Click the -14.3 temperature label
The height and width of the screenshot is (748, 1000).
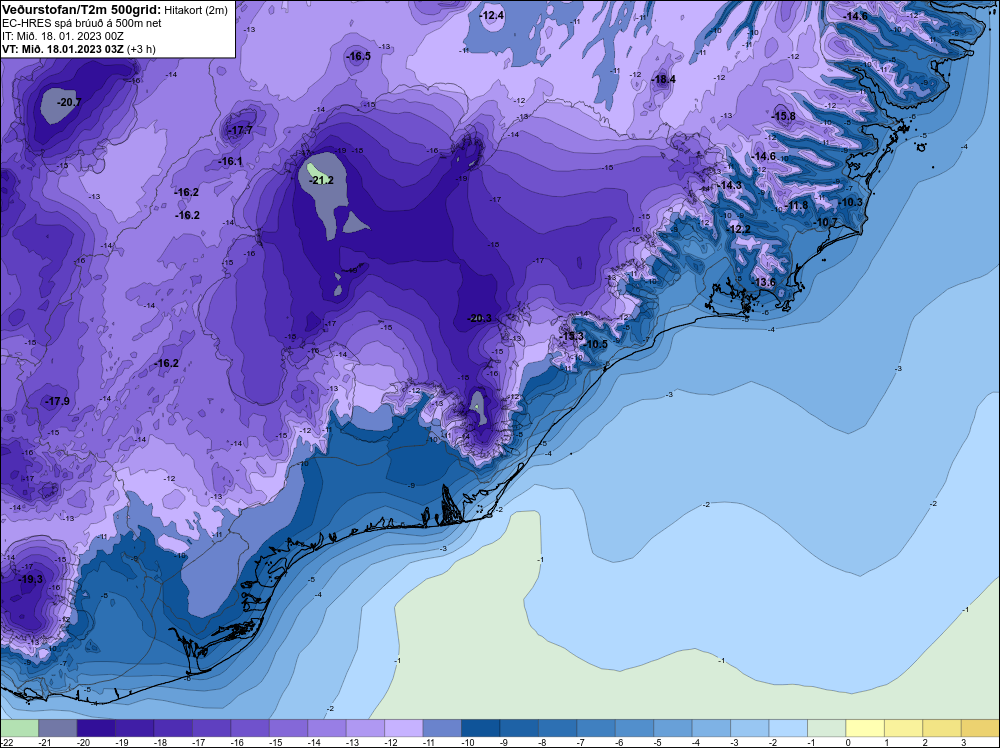pos(730,185)
